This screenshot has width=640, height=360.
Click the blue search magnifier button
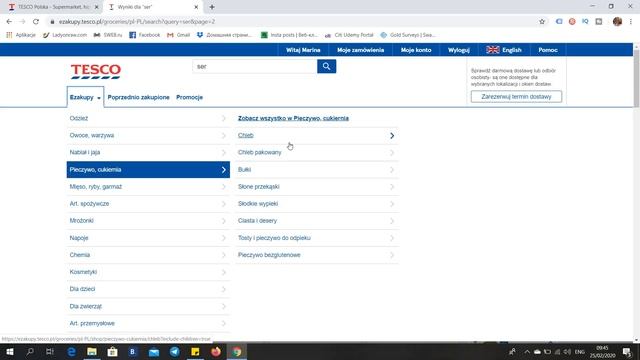(326, 66)
